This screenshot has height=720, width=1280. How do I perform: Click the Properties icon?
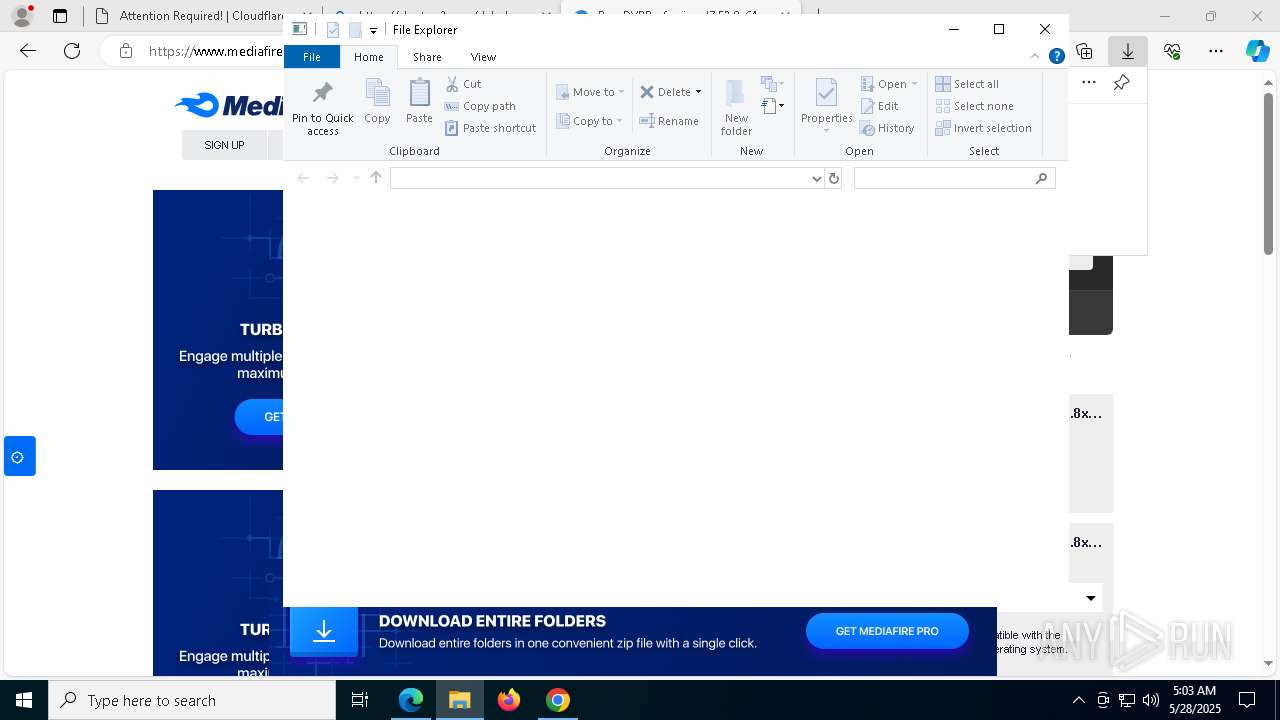click(x=826, y=93)
